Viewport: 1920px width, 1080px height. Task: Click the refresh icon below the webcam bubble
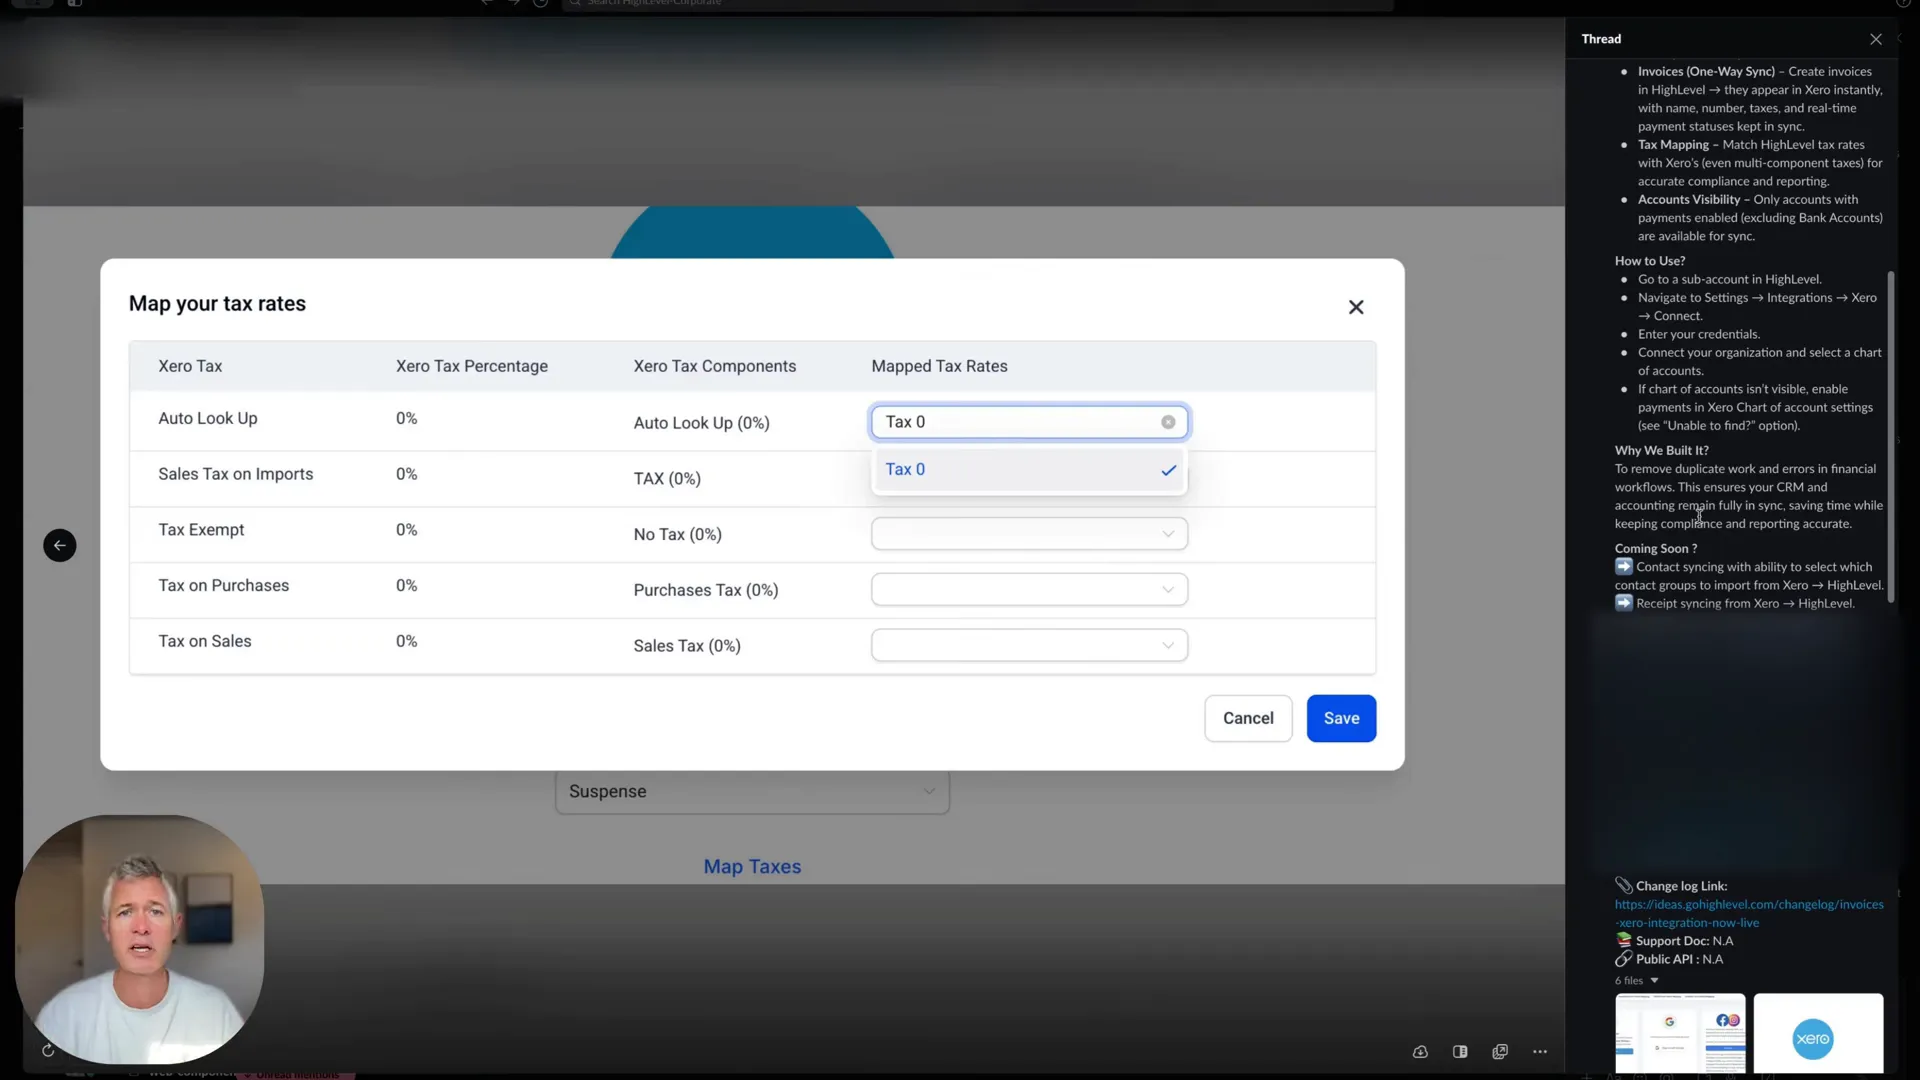tap(48, 1050)
